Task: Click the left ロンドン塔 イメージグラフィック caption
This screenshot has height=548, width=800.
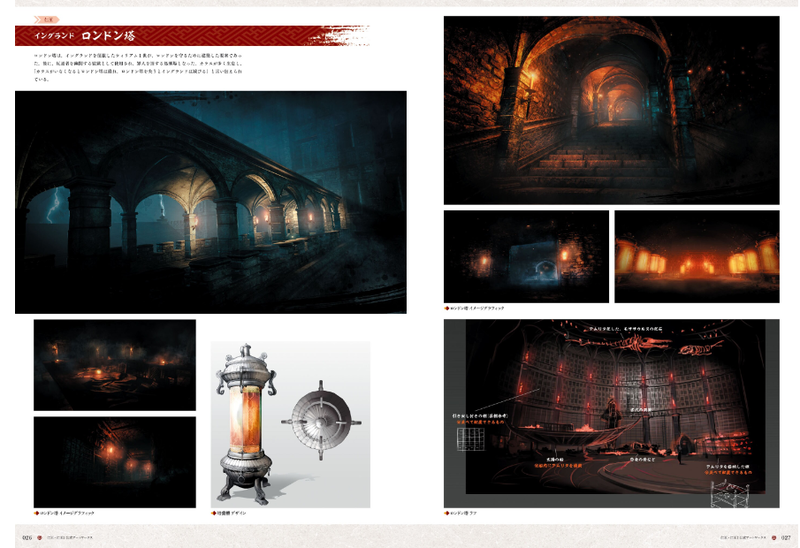Action: pos(67,513)
